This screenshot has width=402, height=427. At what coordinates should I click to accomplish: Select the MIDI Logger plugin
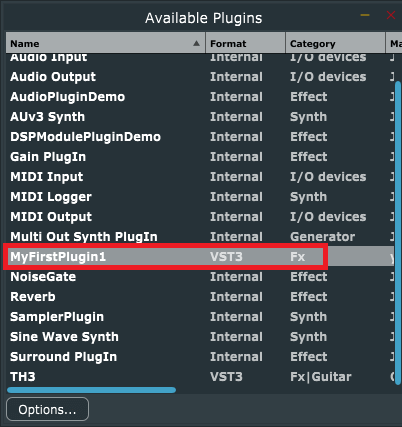coord(200,197)
